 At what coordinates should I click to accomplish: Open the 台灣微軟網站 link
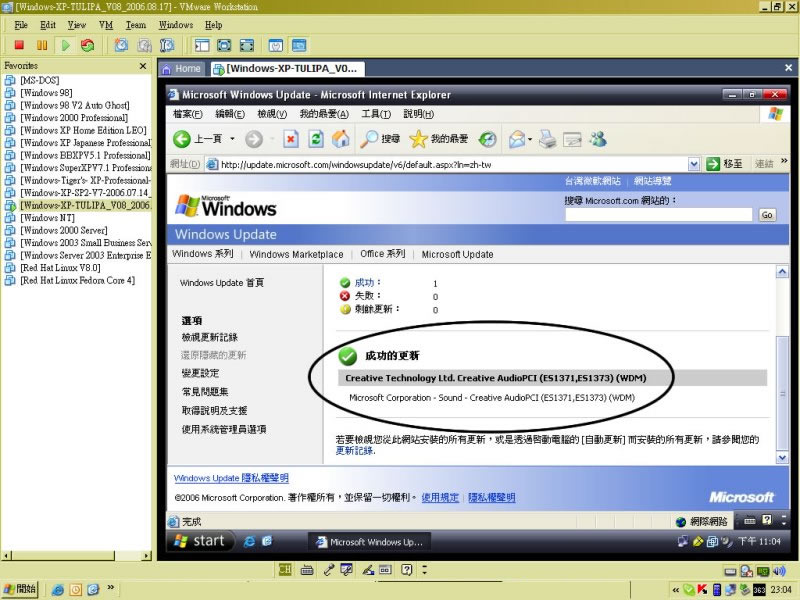[x=593, y=181]
